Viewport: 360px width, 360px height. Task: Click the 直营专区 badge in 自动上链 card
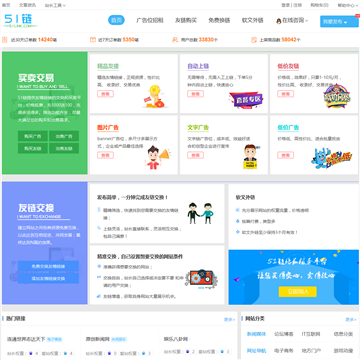246,99
